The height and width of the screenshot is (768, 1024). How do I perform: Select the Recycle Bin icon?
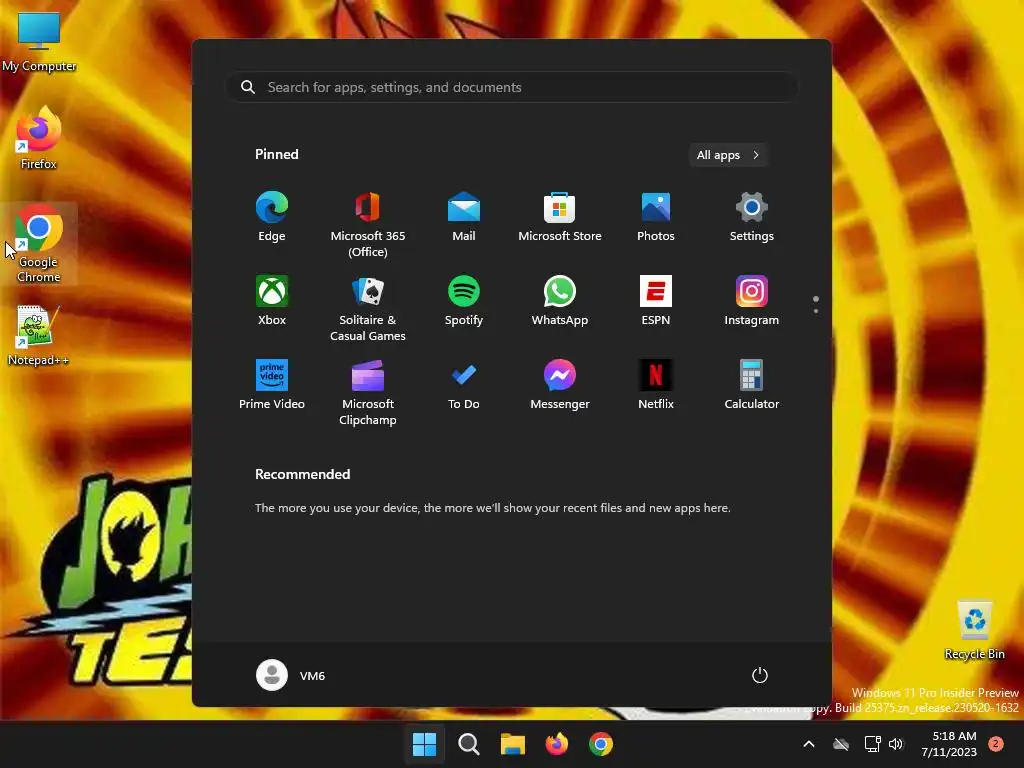974,630
